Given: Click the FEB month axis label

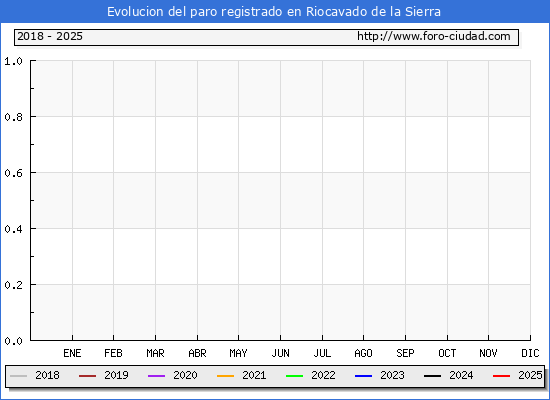Looking at the screenshot, I should 113,353.
